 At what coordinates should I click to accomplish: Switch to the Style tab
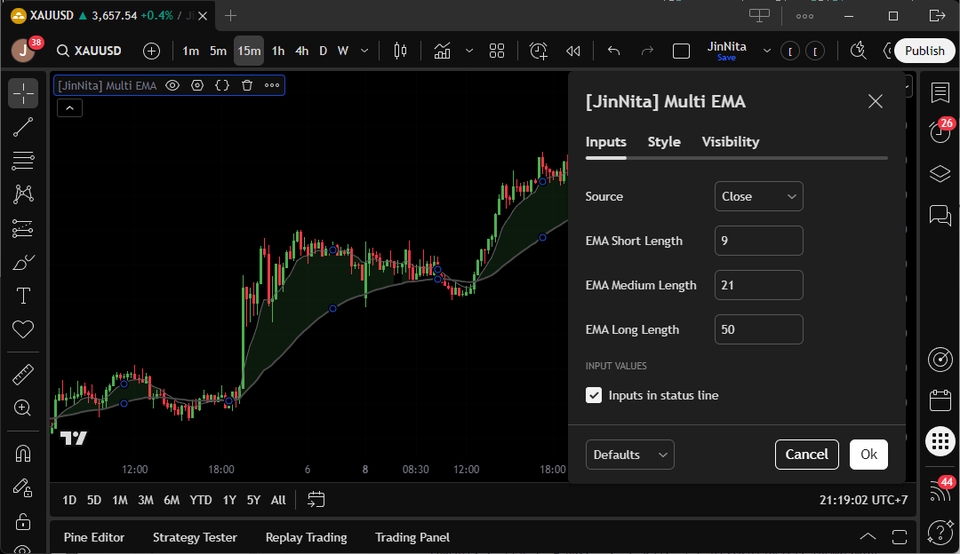coord(663,142)
